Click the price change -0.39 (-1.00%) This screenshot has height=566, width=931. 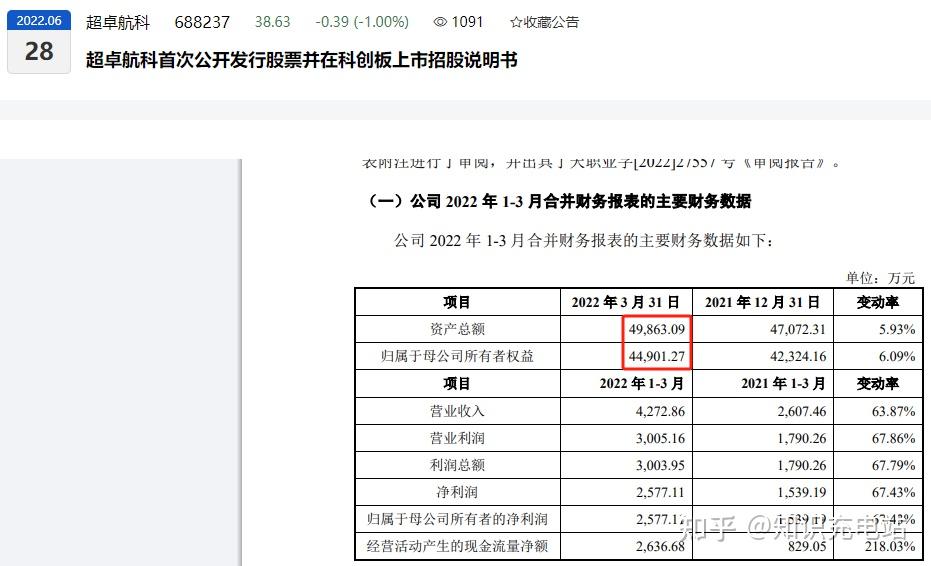[x=362, y=22]
